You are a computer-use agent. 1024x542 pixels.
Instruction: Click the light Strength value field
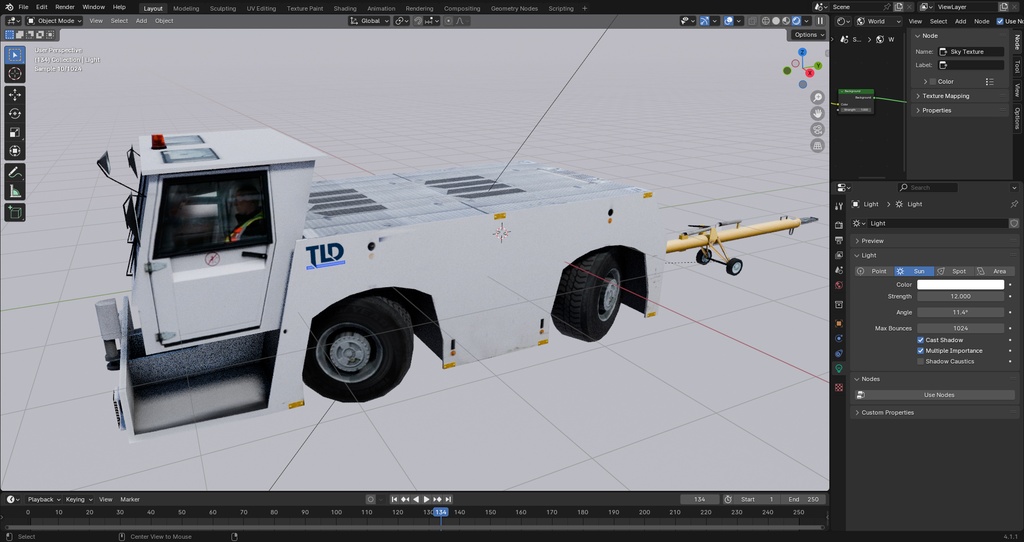click(x=960, y=297)
